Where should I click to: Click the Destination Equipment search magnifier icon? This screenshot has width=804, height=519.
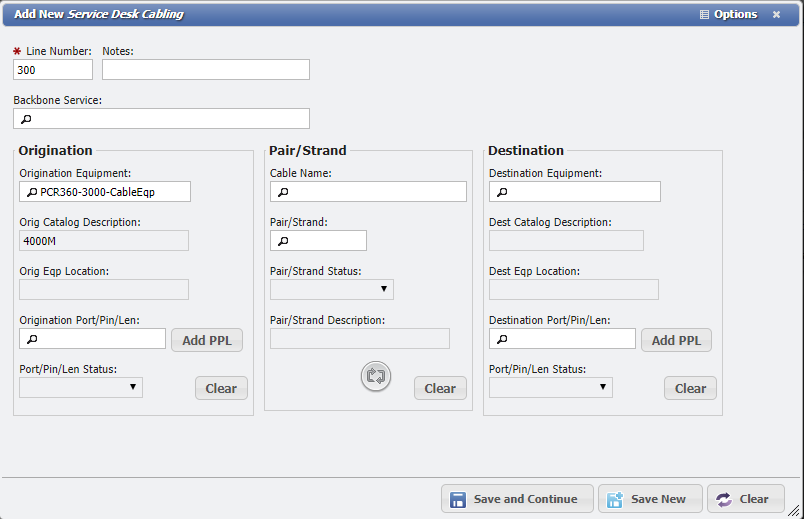(x=502, y=192)
